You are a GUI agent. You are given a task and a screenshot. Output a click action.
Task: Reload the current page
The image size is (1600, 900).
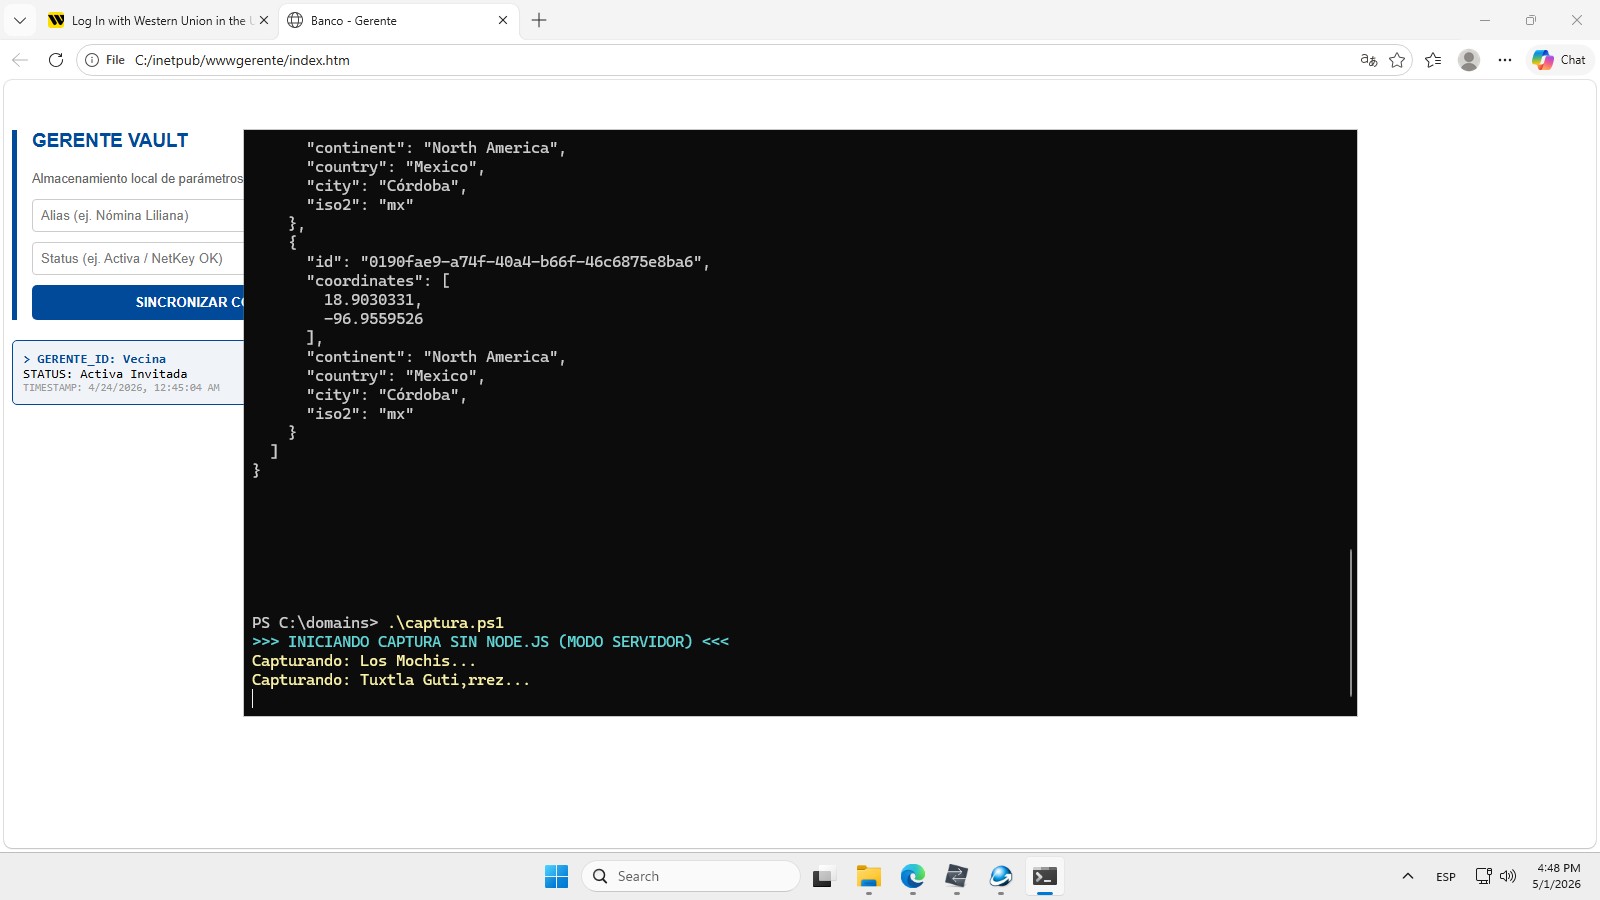coord(56,60)
